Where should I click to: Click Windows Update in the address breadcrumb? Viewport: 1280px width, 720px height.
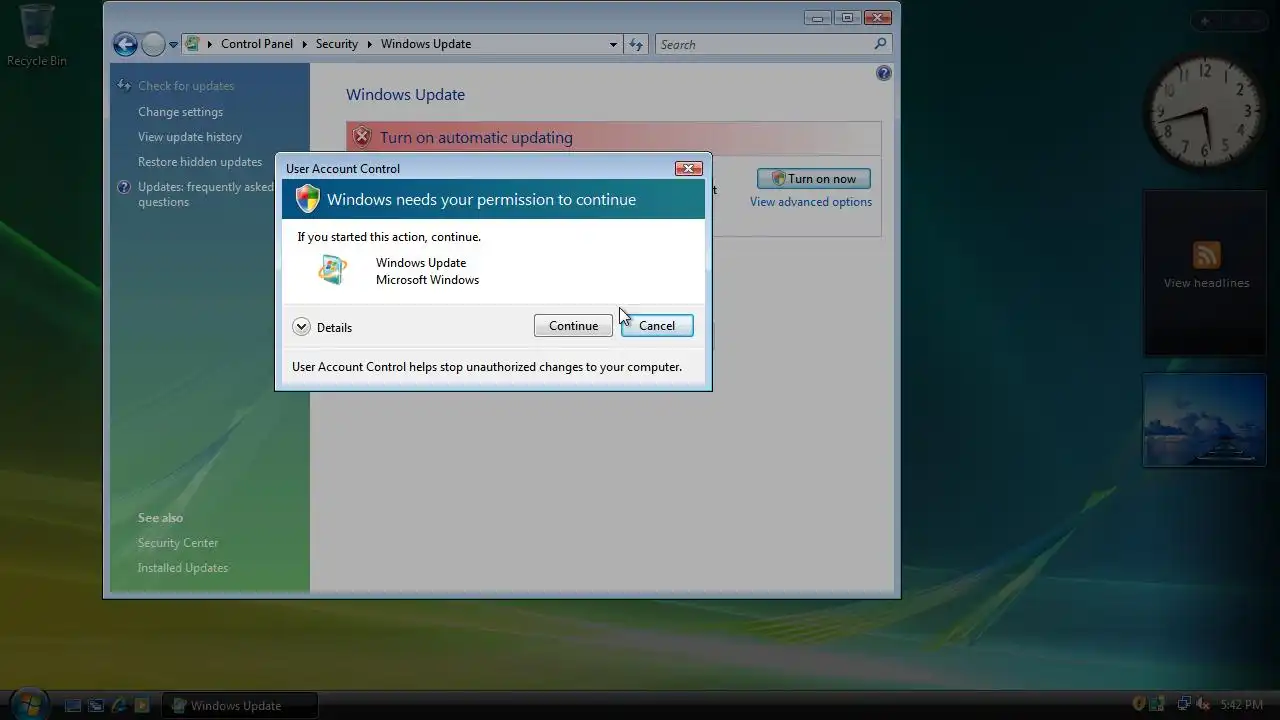[426, 44]
